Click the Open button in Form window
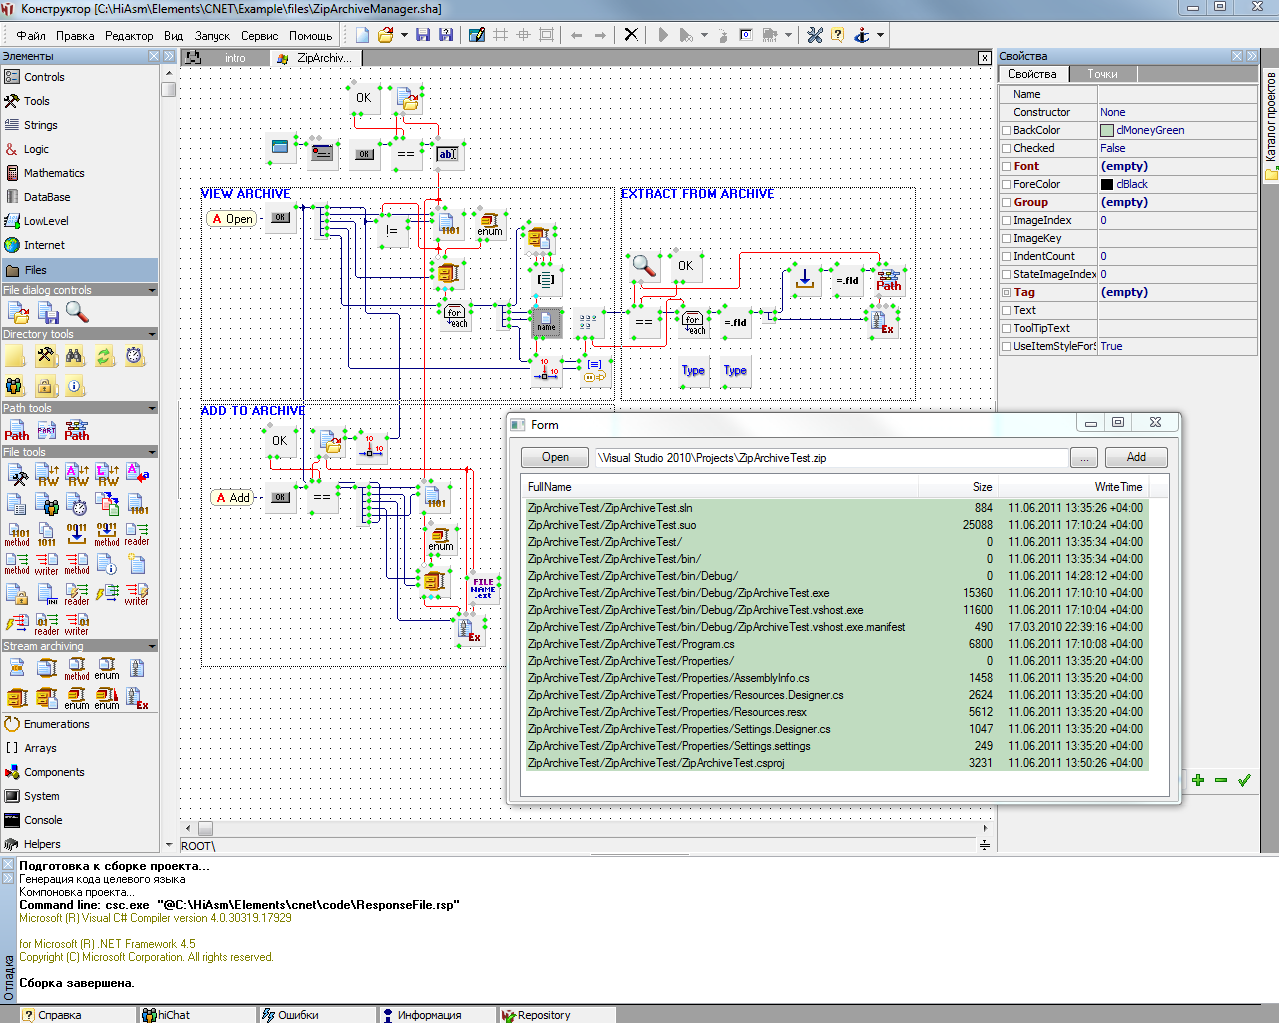Screen dimensions: 1279x1023 555,458
